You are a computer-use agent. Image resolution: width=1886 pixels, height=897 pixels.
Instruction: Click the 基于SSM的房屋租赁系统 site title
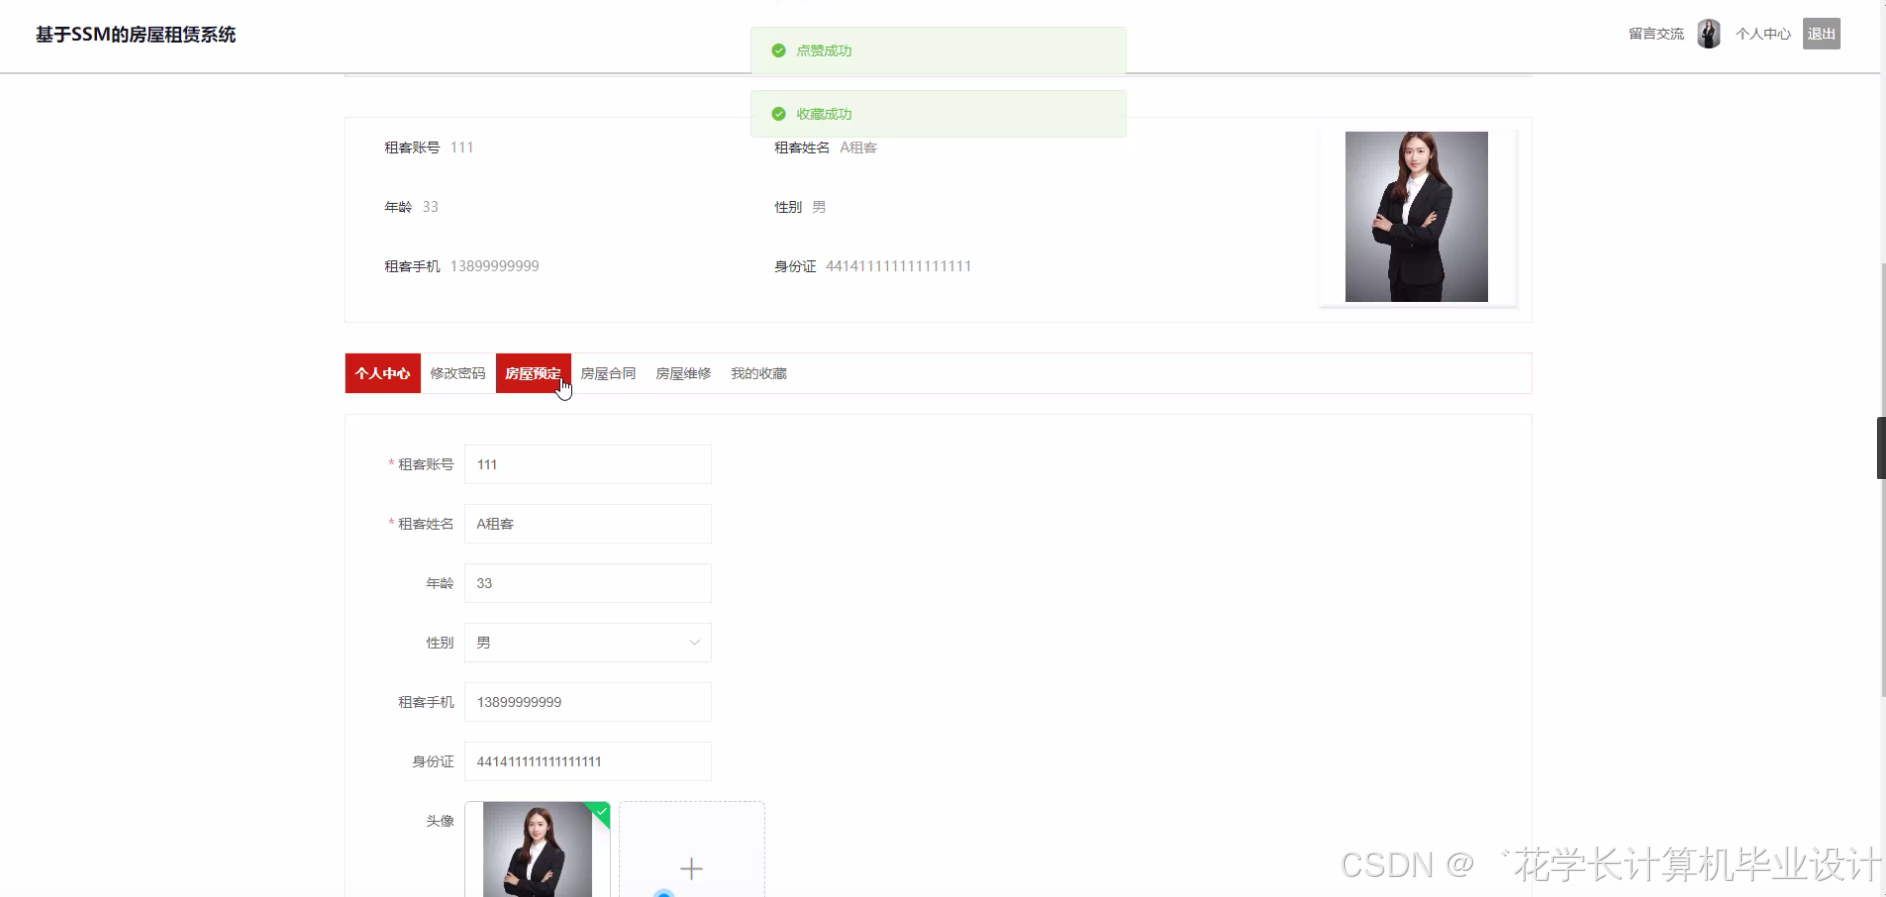[x=136, y=35]
